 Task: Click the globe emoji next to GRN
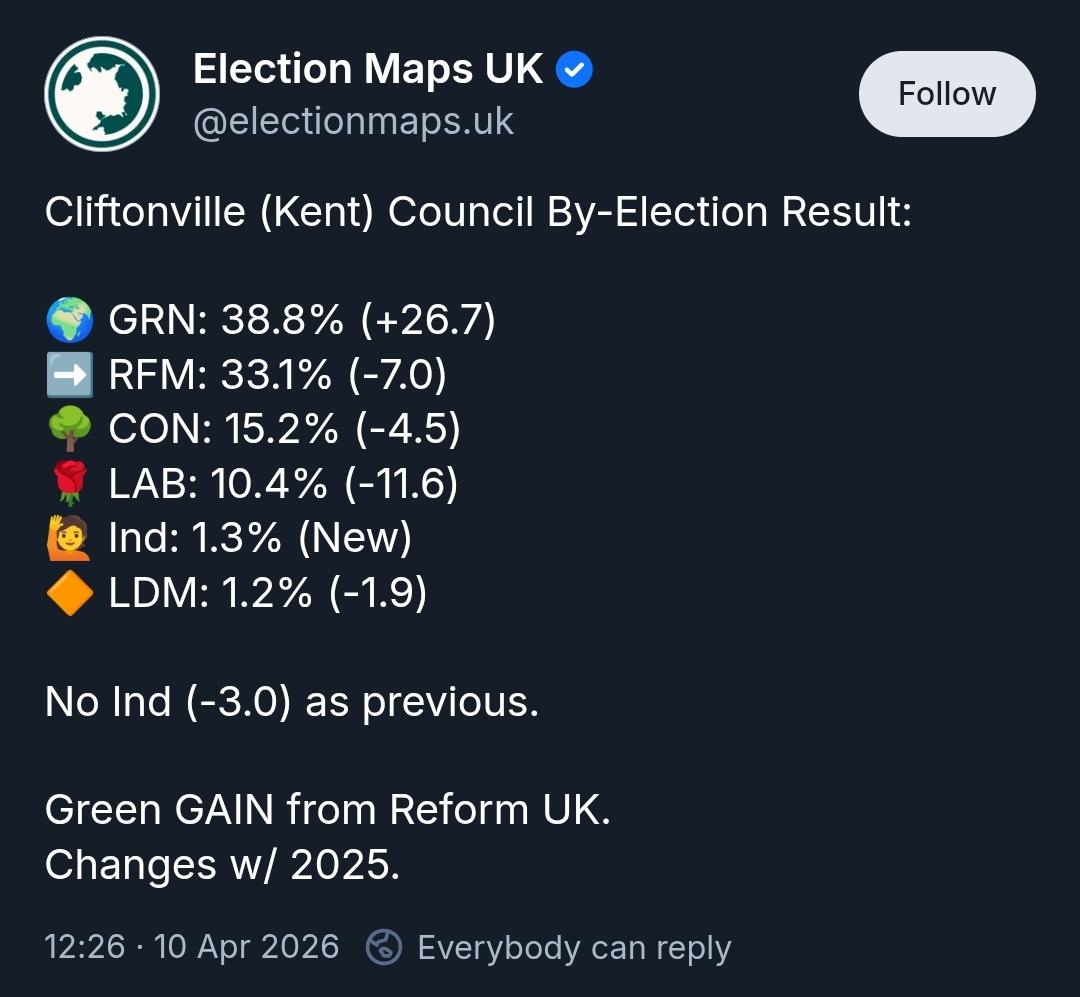70,320
